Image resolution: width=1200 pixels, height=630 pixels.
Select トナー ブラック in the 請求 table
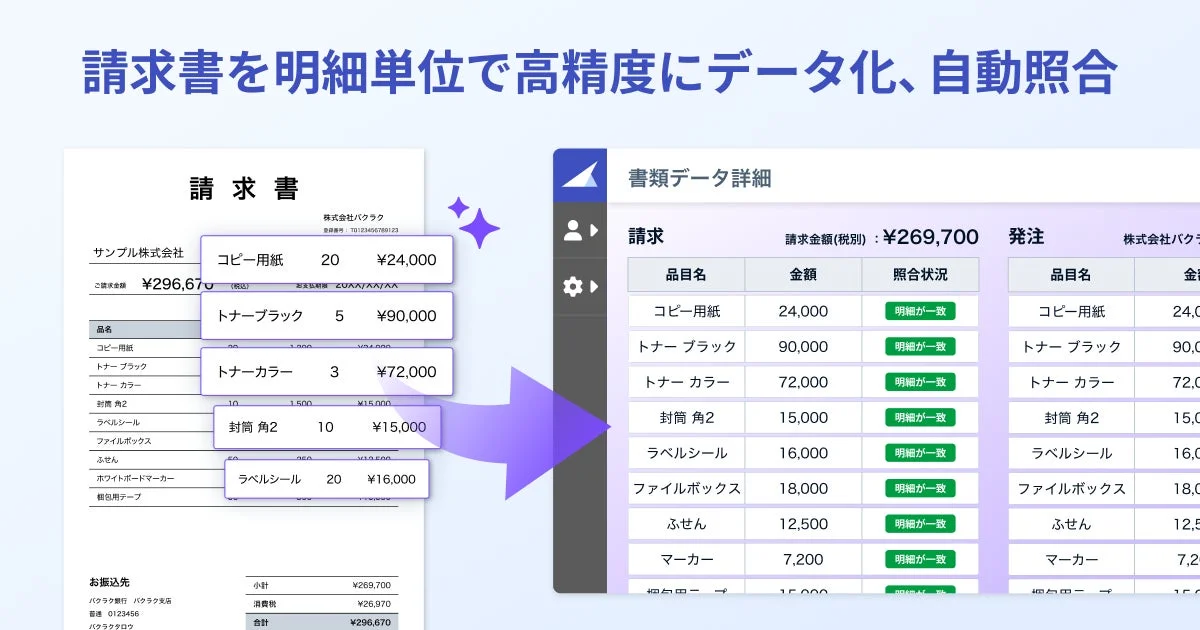point(686,346)
